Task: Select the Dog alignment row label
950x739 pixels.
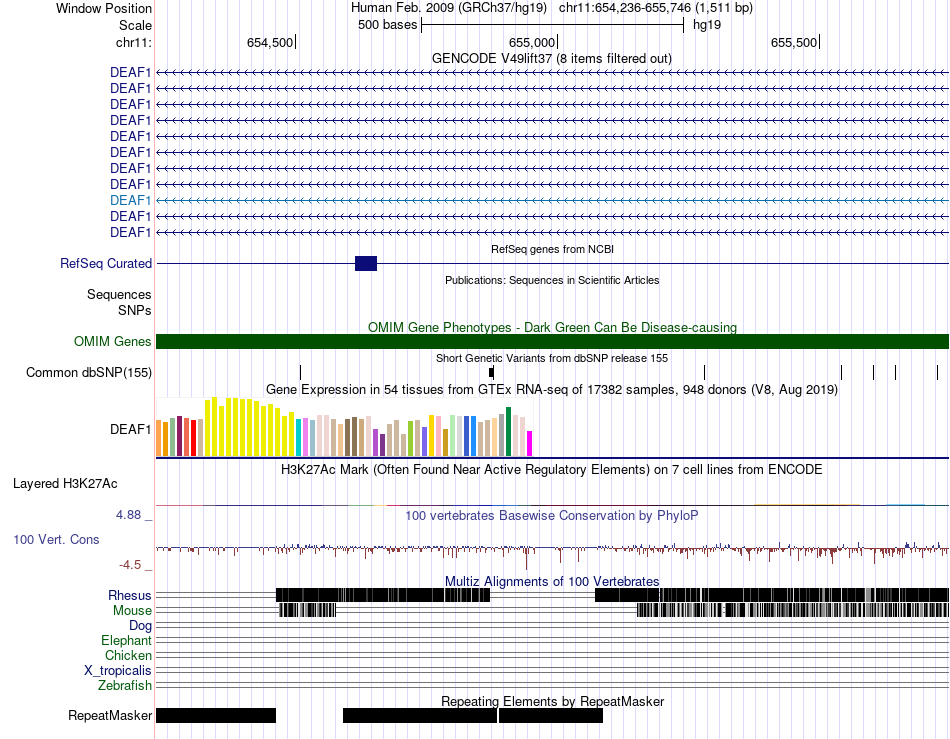Action: tap(140, 626)
